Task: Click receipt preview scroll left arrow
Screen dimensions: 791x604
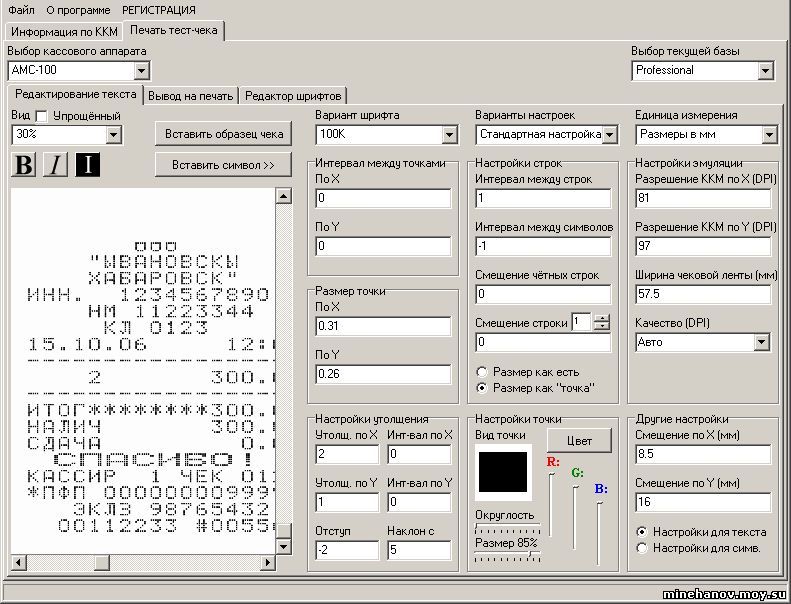Action: tap(19, 562)
